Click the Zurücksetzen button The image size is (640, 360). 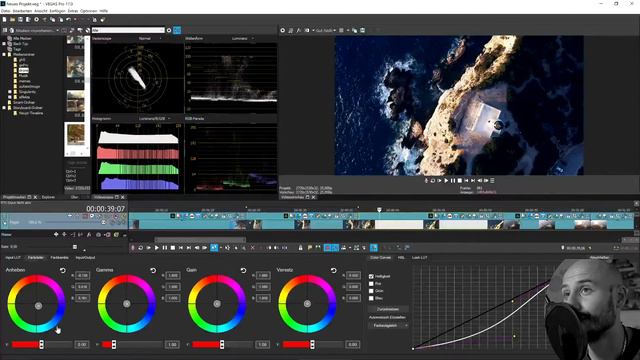click(x=388, y=309)
